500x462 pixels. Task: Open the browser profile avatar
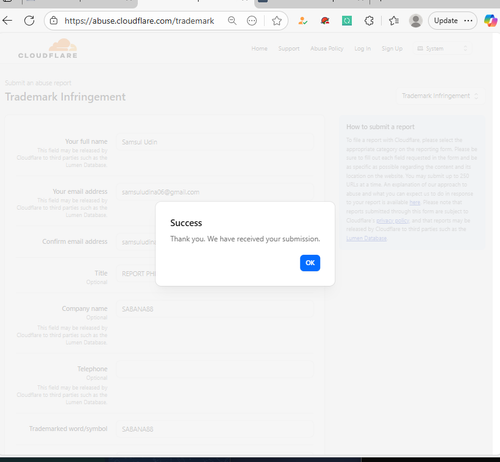pos(416,21)
